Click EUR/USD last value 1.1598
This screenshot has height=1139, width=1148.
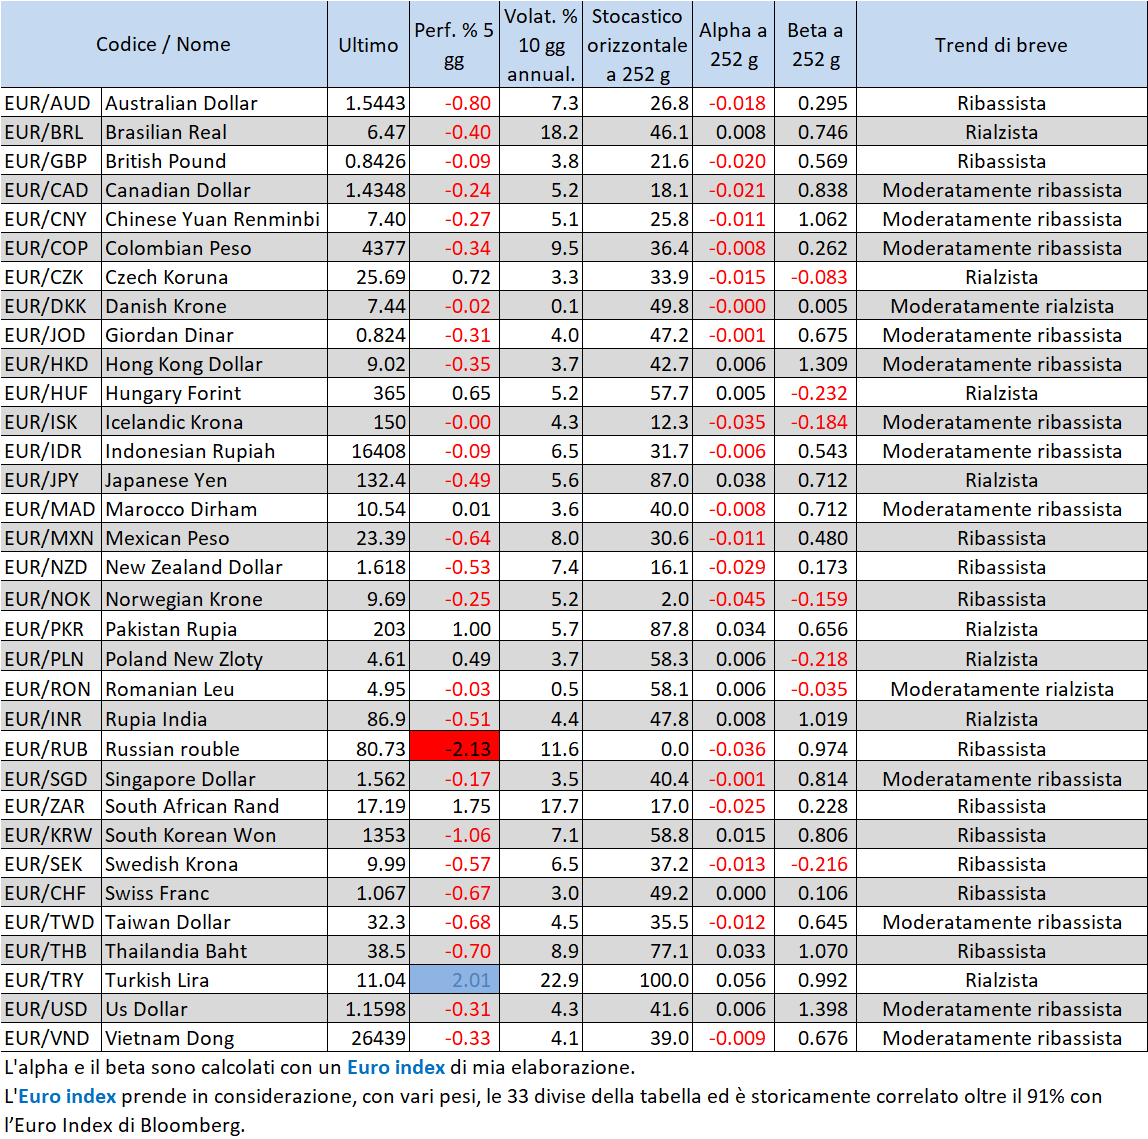click(369, 1009)
